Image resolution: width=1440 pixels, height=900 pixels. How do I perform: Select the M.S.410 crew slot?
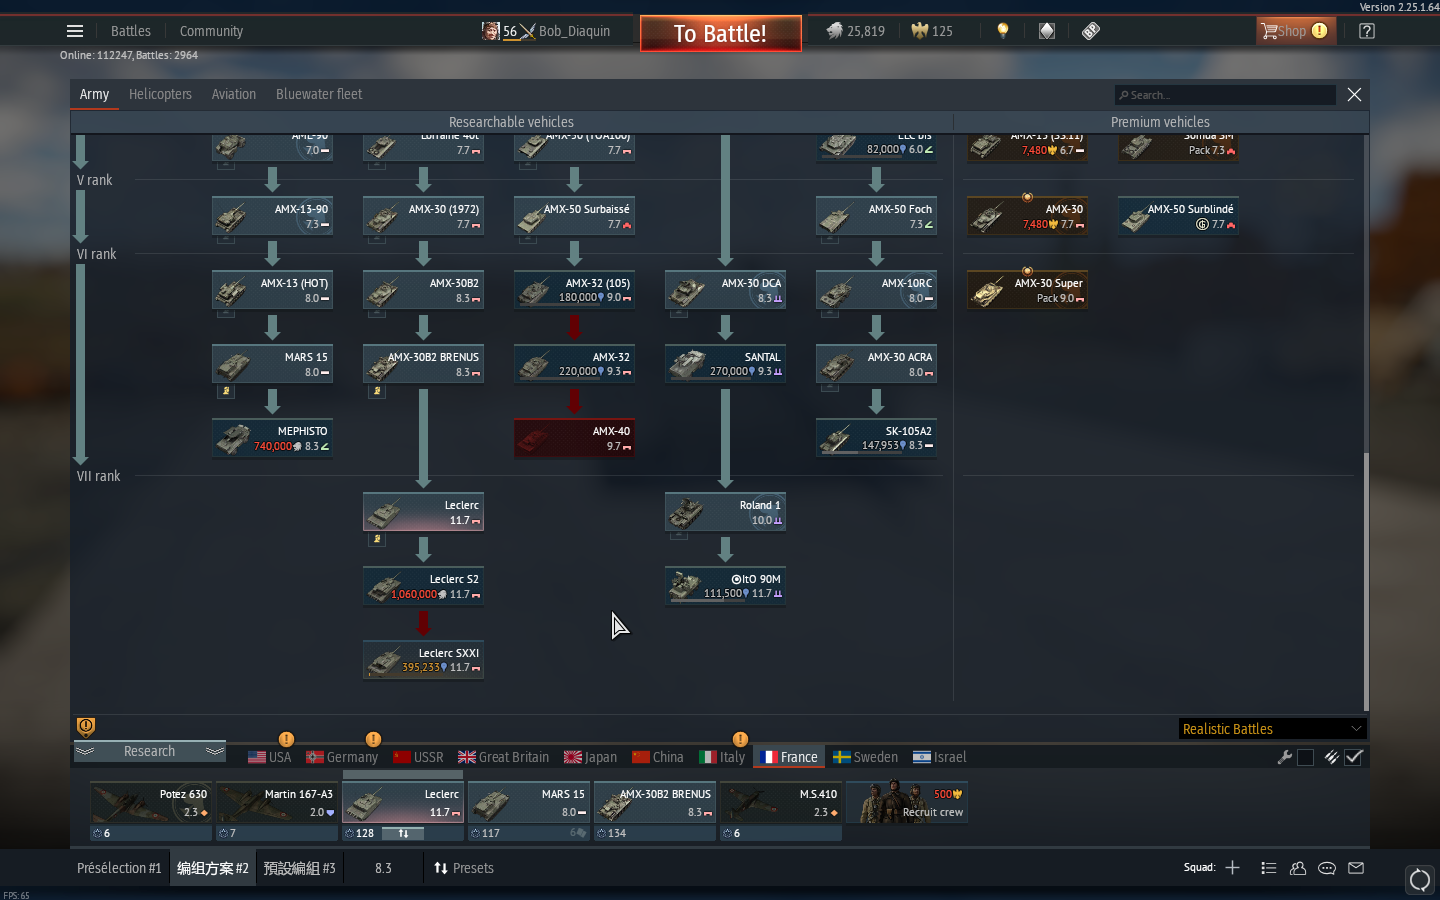coord(781,811)
